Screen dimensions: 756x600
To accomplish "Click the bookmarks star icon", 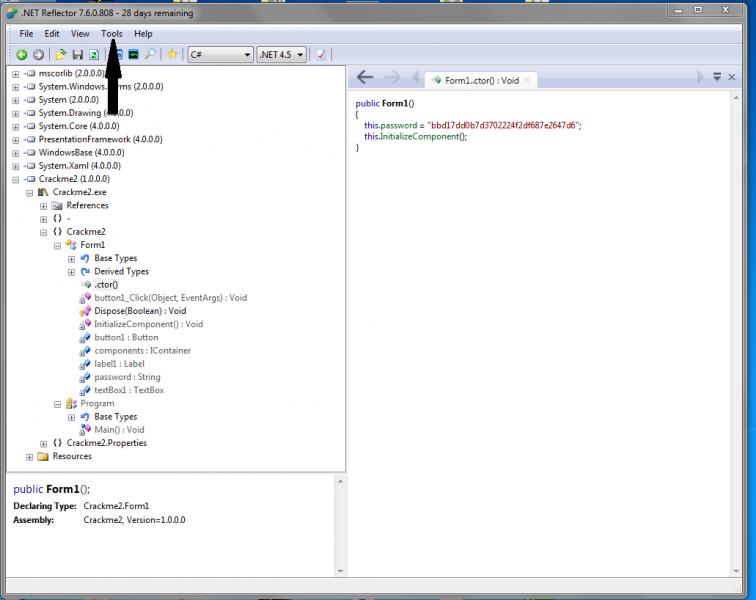I will point(172,54).
